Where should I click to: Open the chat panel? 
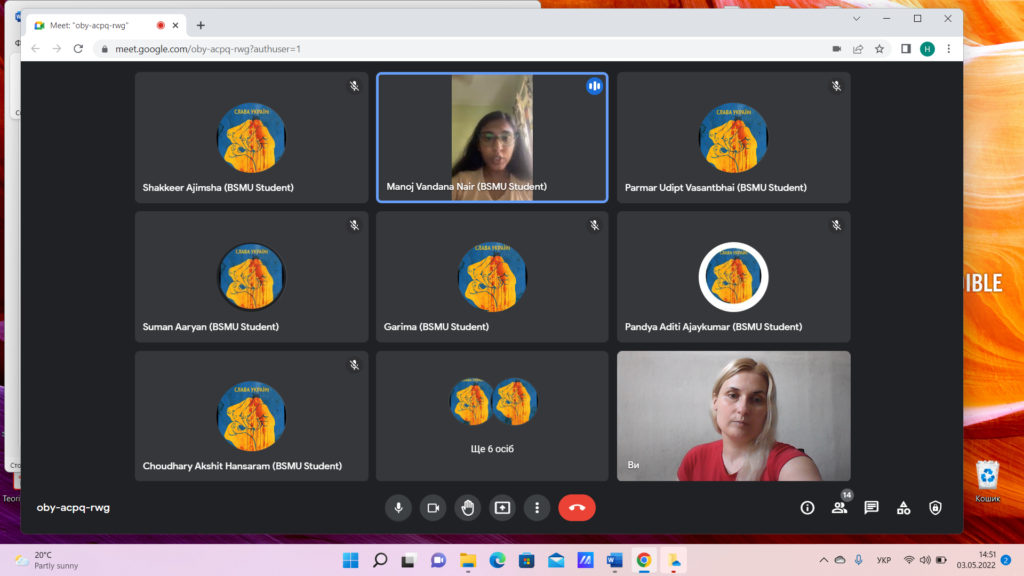(x=871, y=508)
